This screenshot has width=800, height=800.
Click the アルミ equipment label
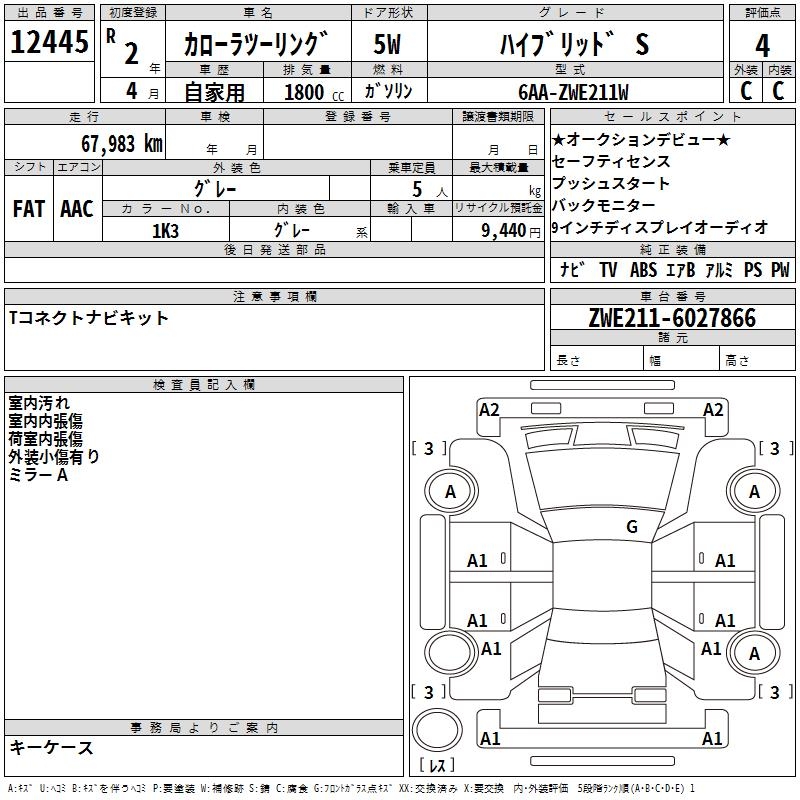click(x=719, y=269)
